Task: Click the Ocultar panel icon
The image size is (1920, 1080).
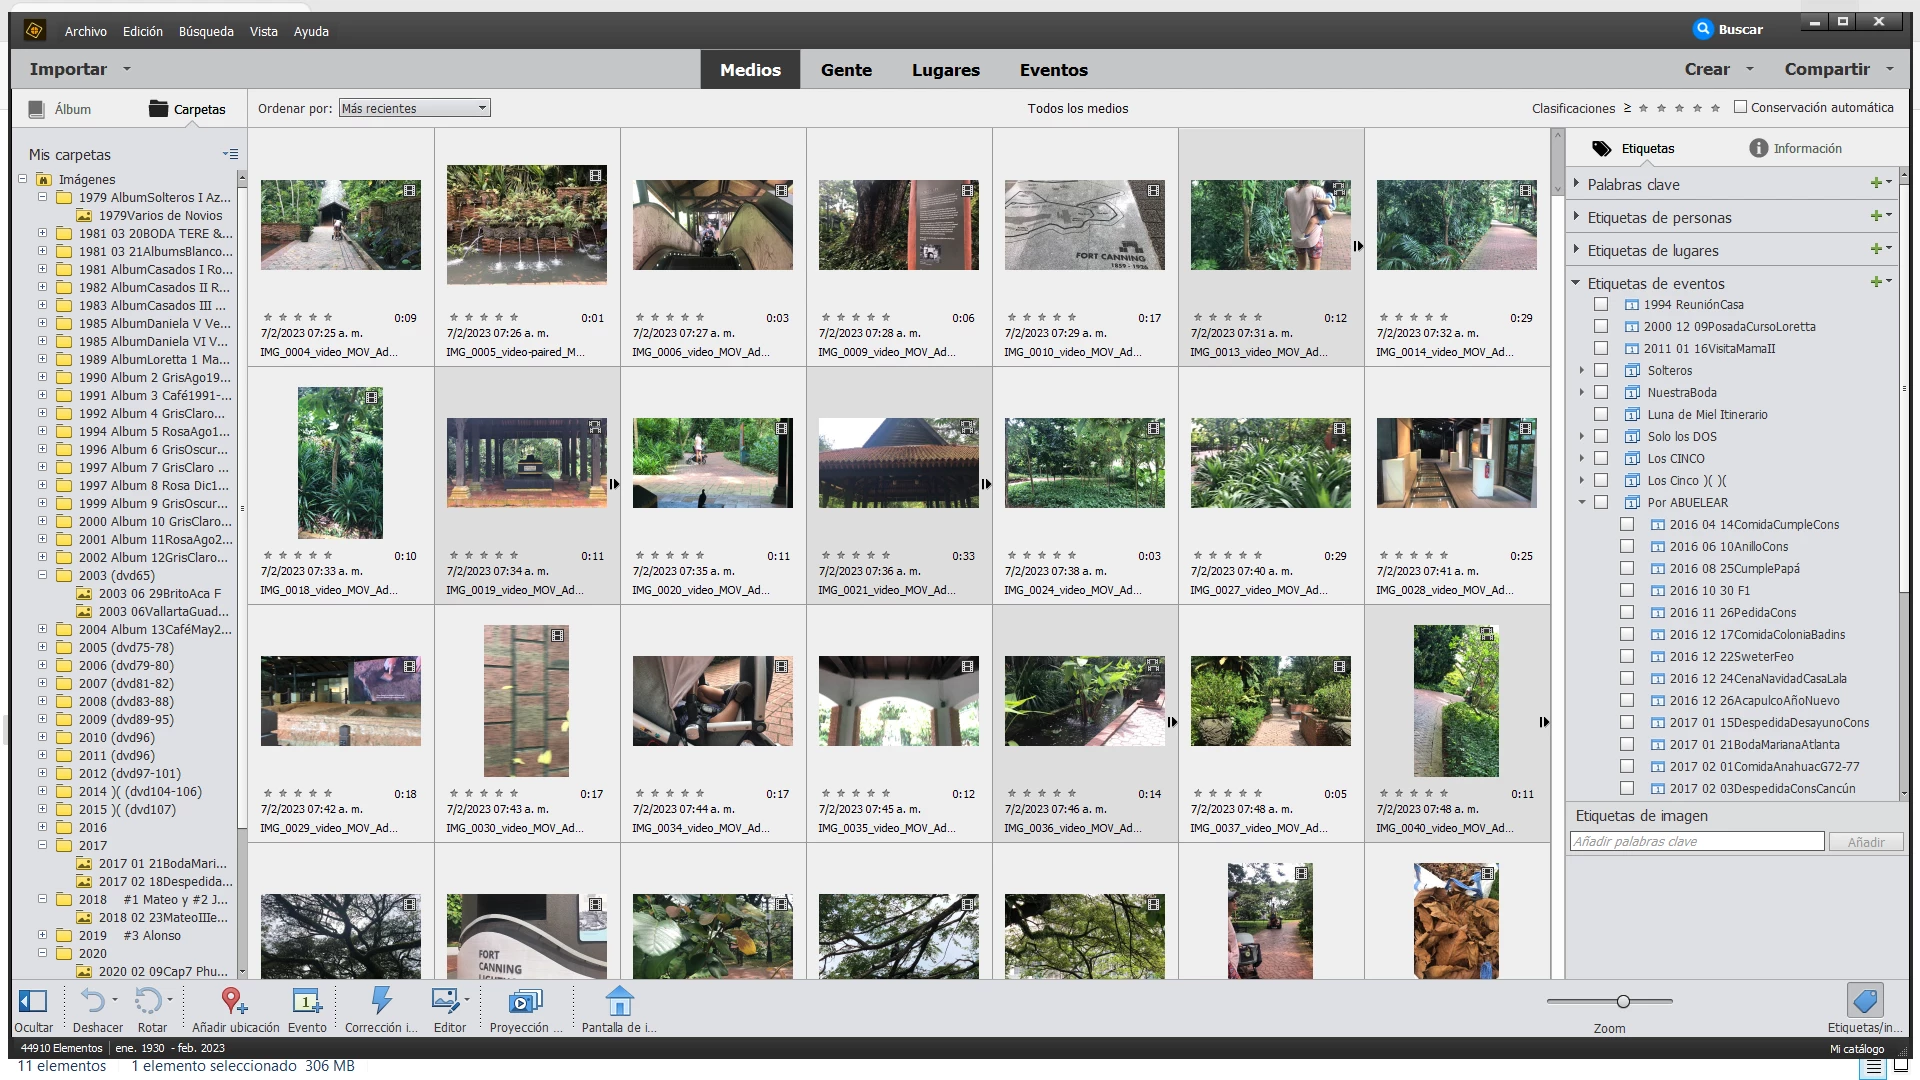Action: click(x=33, y=1001)
